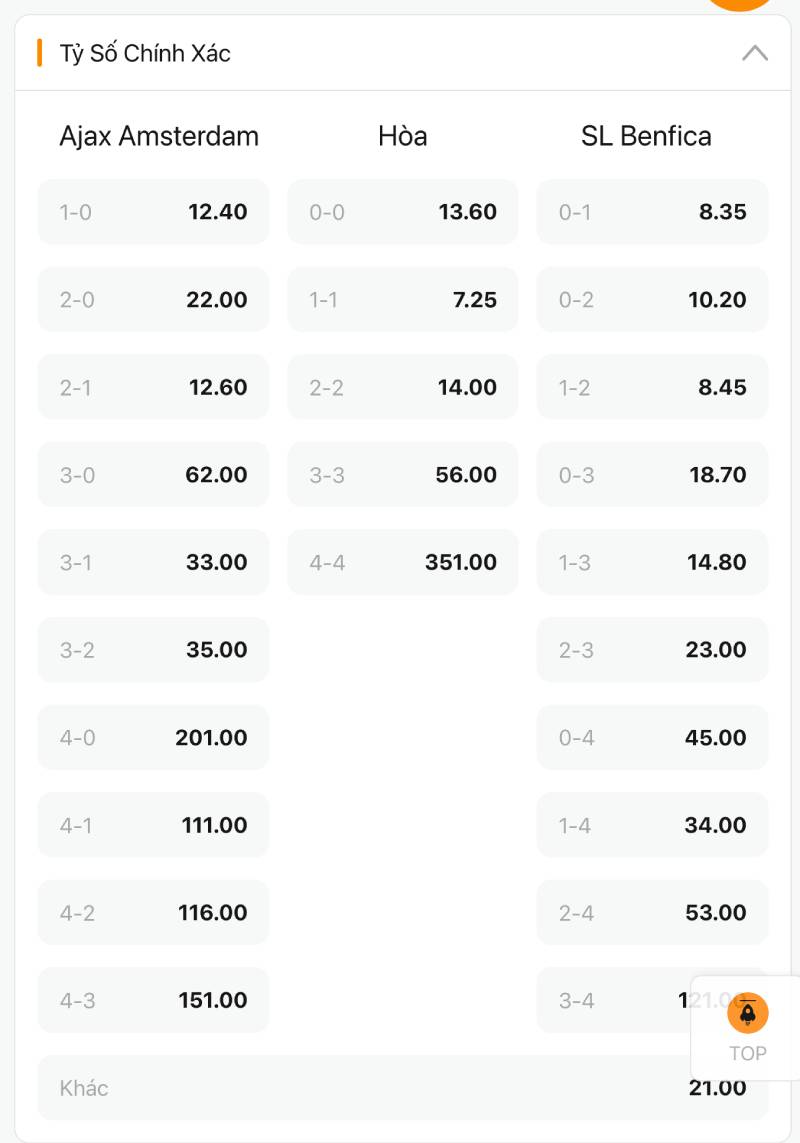
Task: Select Benfica 0-4 at odds 45.00
Action: (652, 738)
